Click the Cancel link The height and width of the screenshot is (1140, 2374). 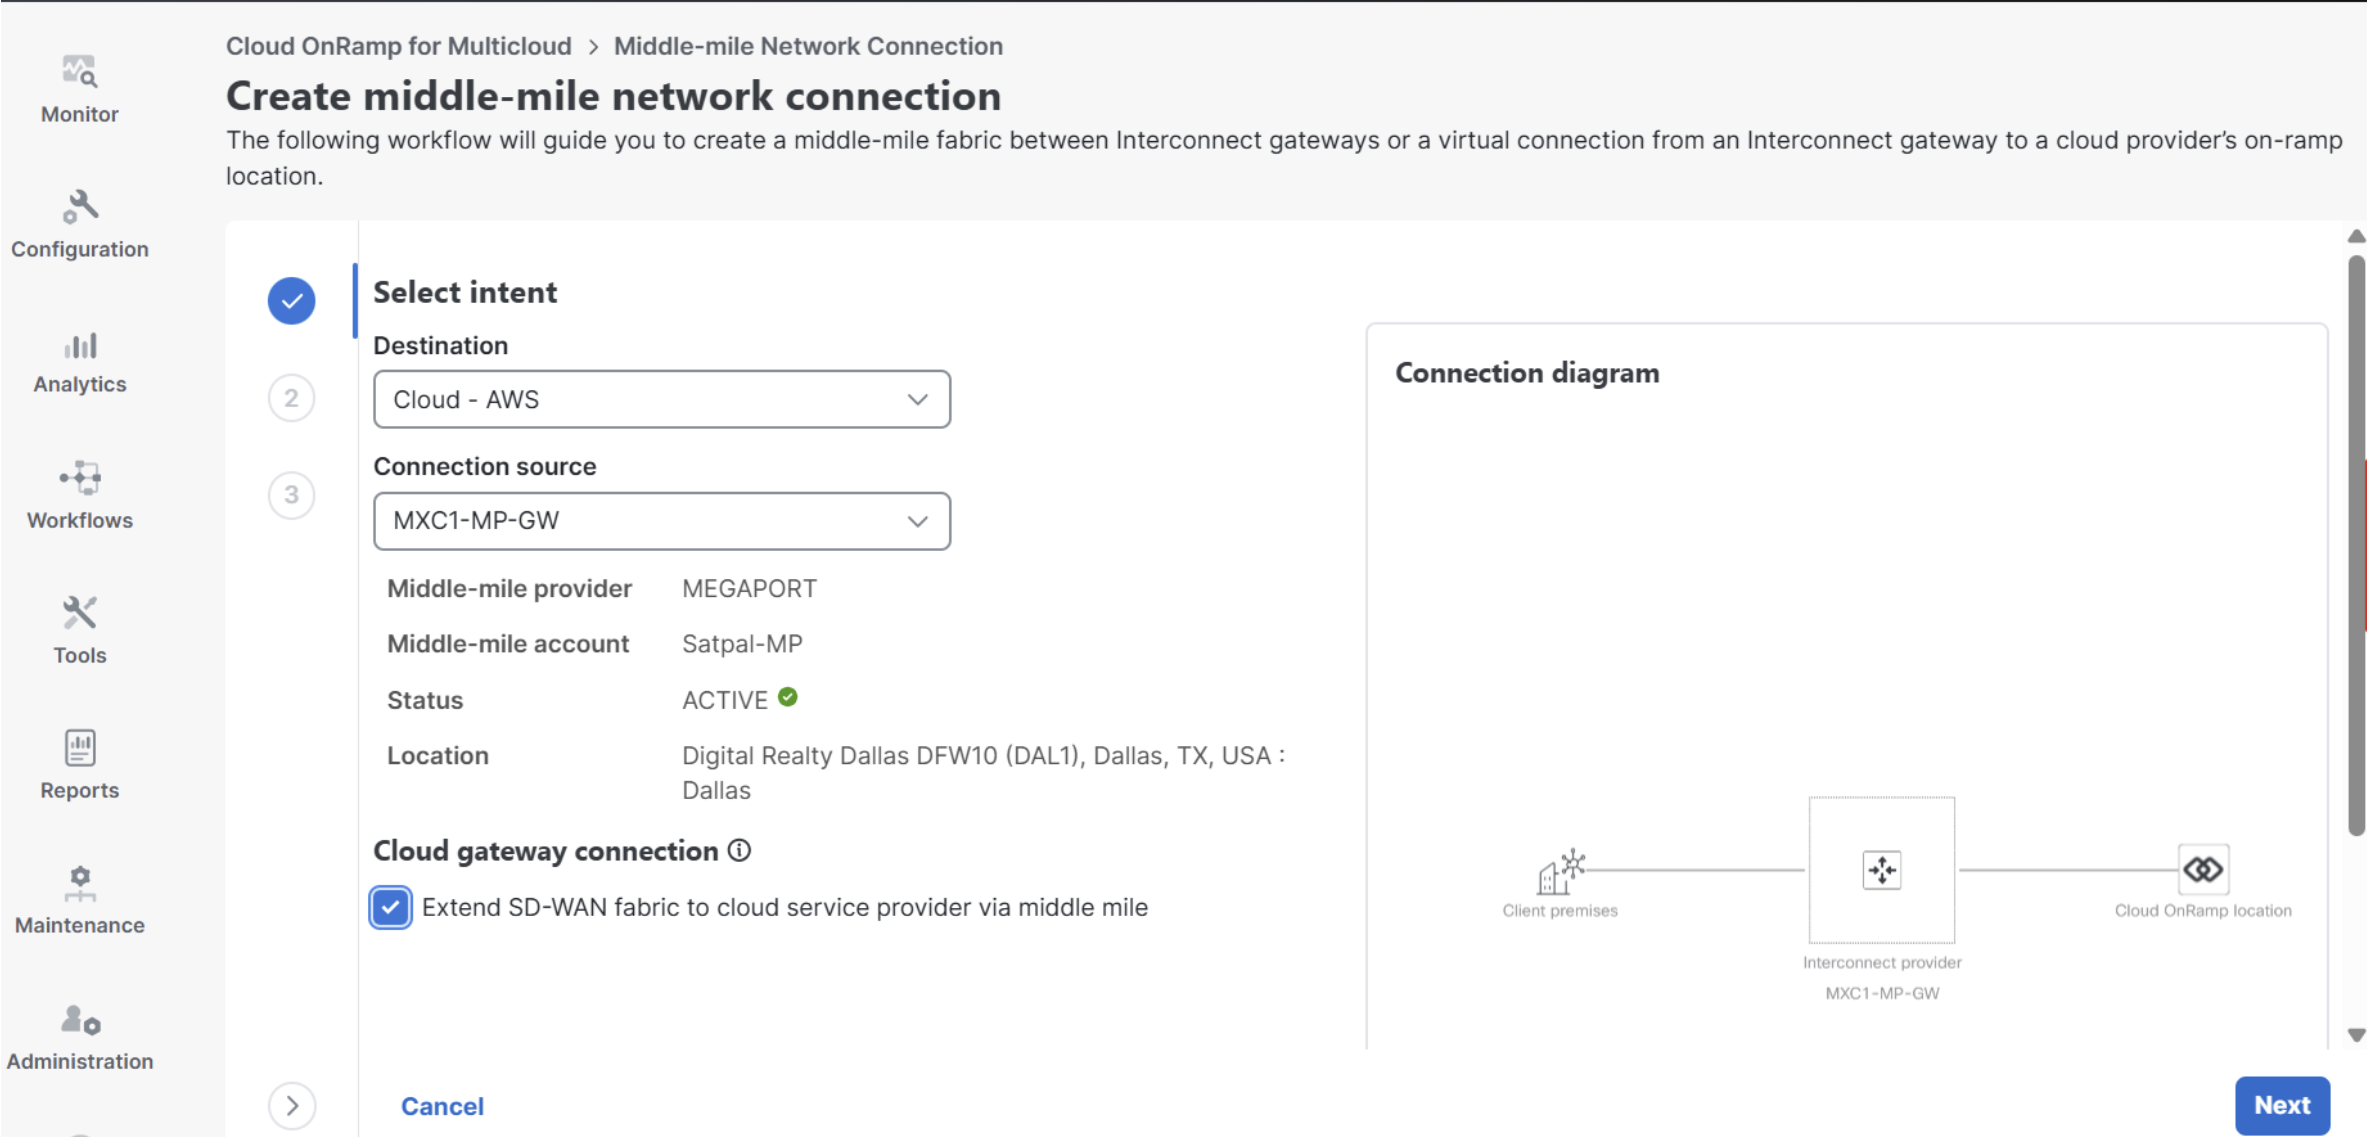coord(442,1107)
